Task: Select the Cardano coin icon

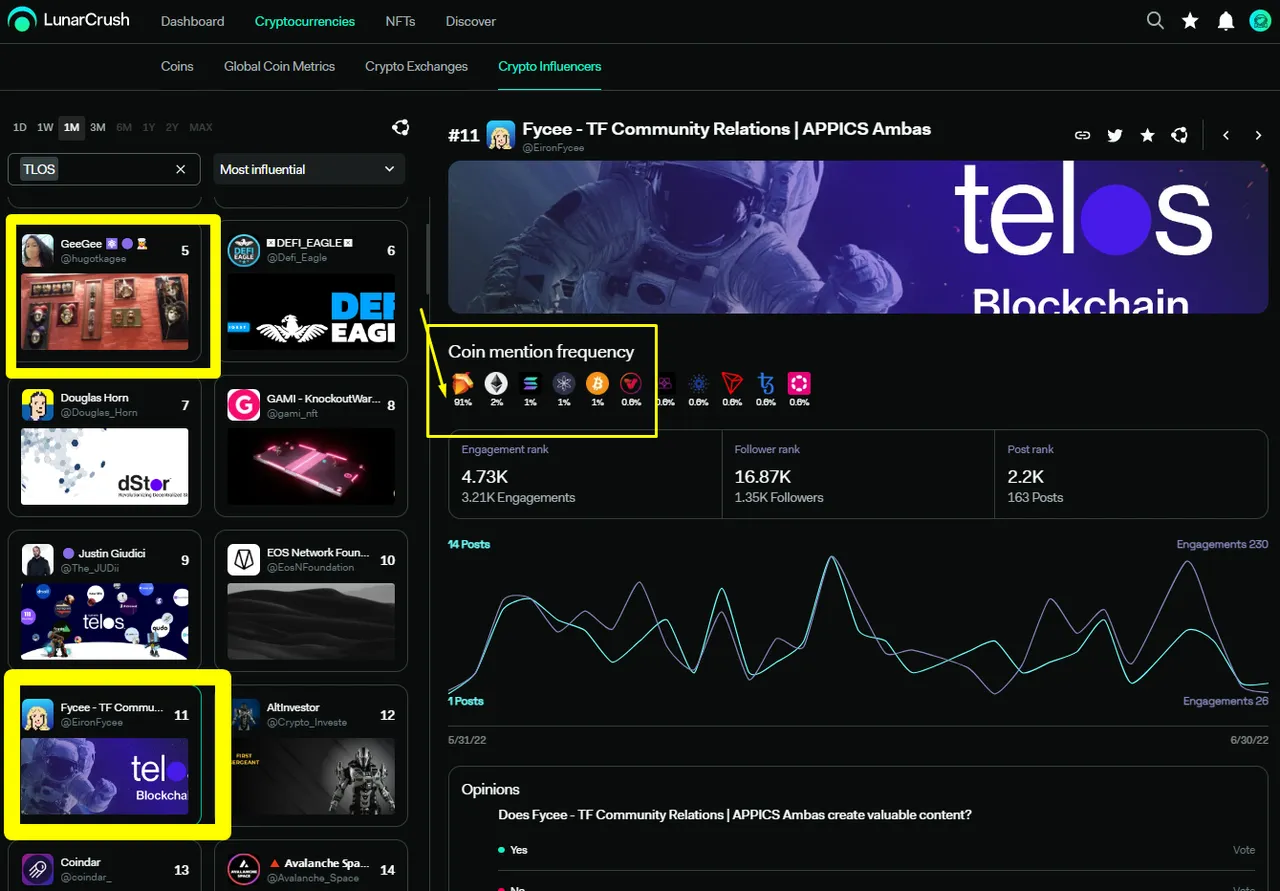Action: [698, 383]
